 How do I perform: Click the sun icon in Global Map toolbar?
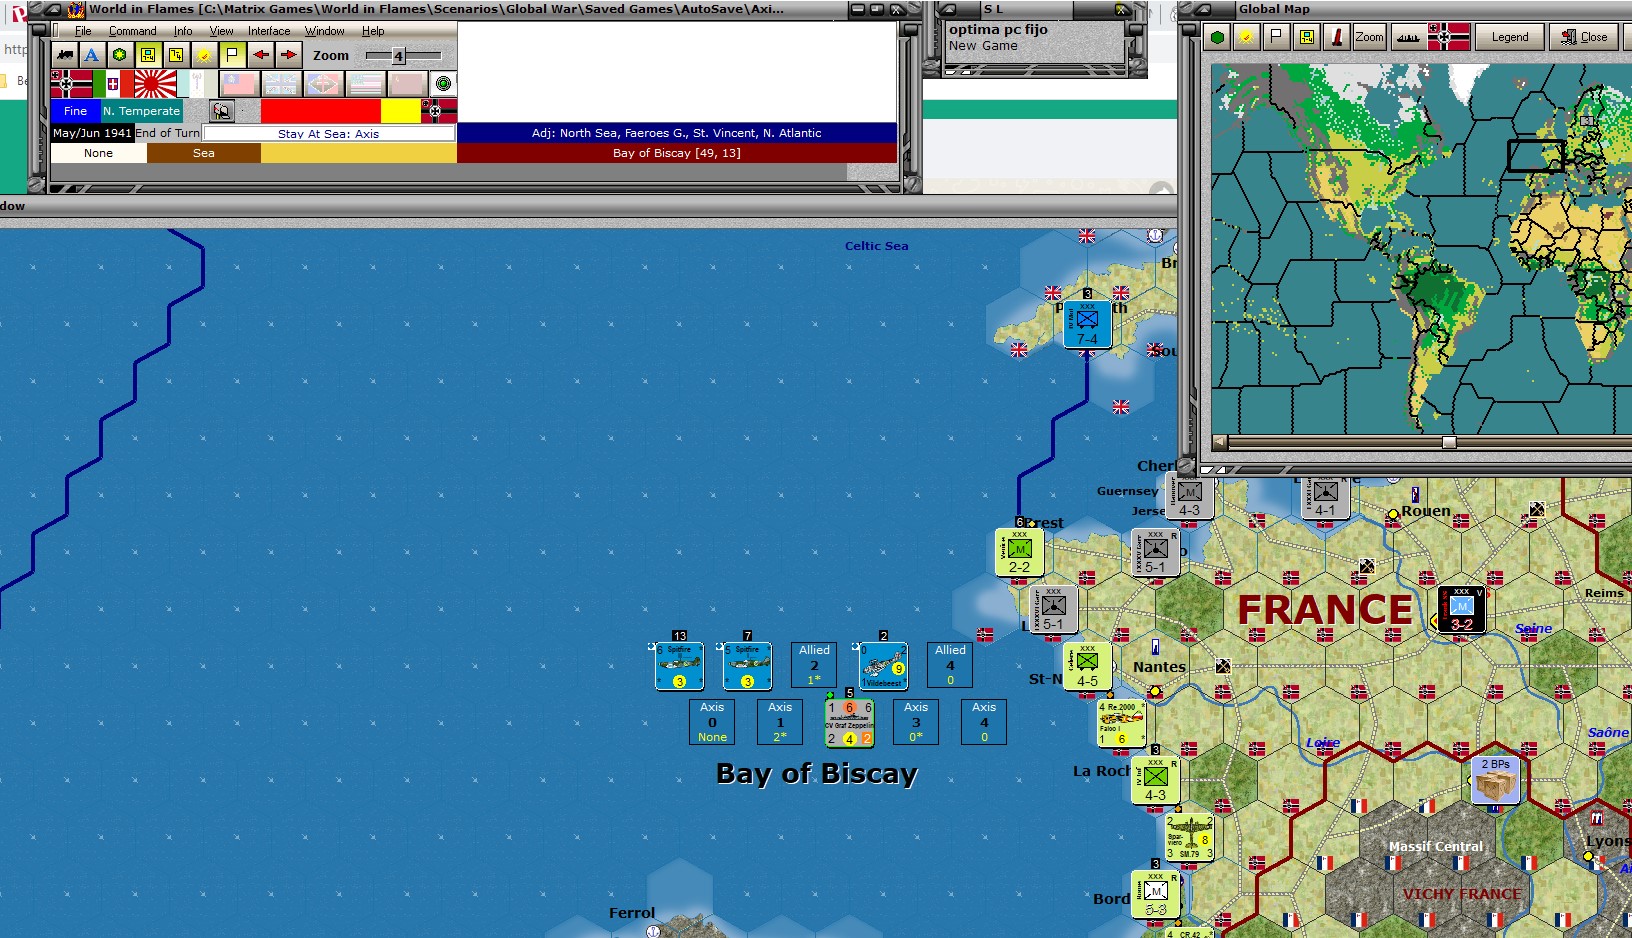[x=1246, y=38]
